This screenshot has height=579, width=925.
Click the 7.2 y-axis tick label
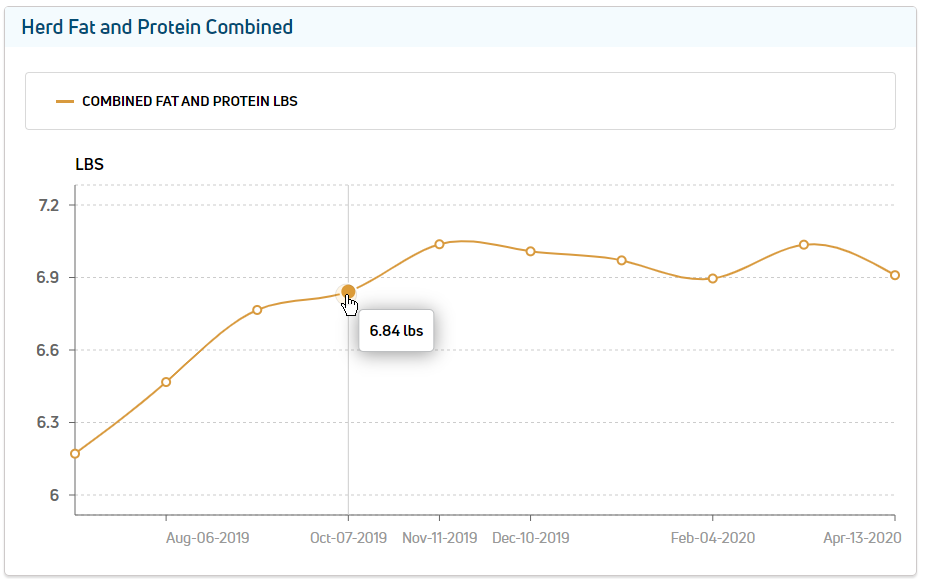point(49,205)
